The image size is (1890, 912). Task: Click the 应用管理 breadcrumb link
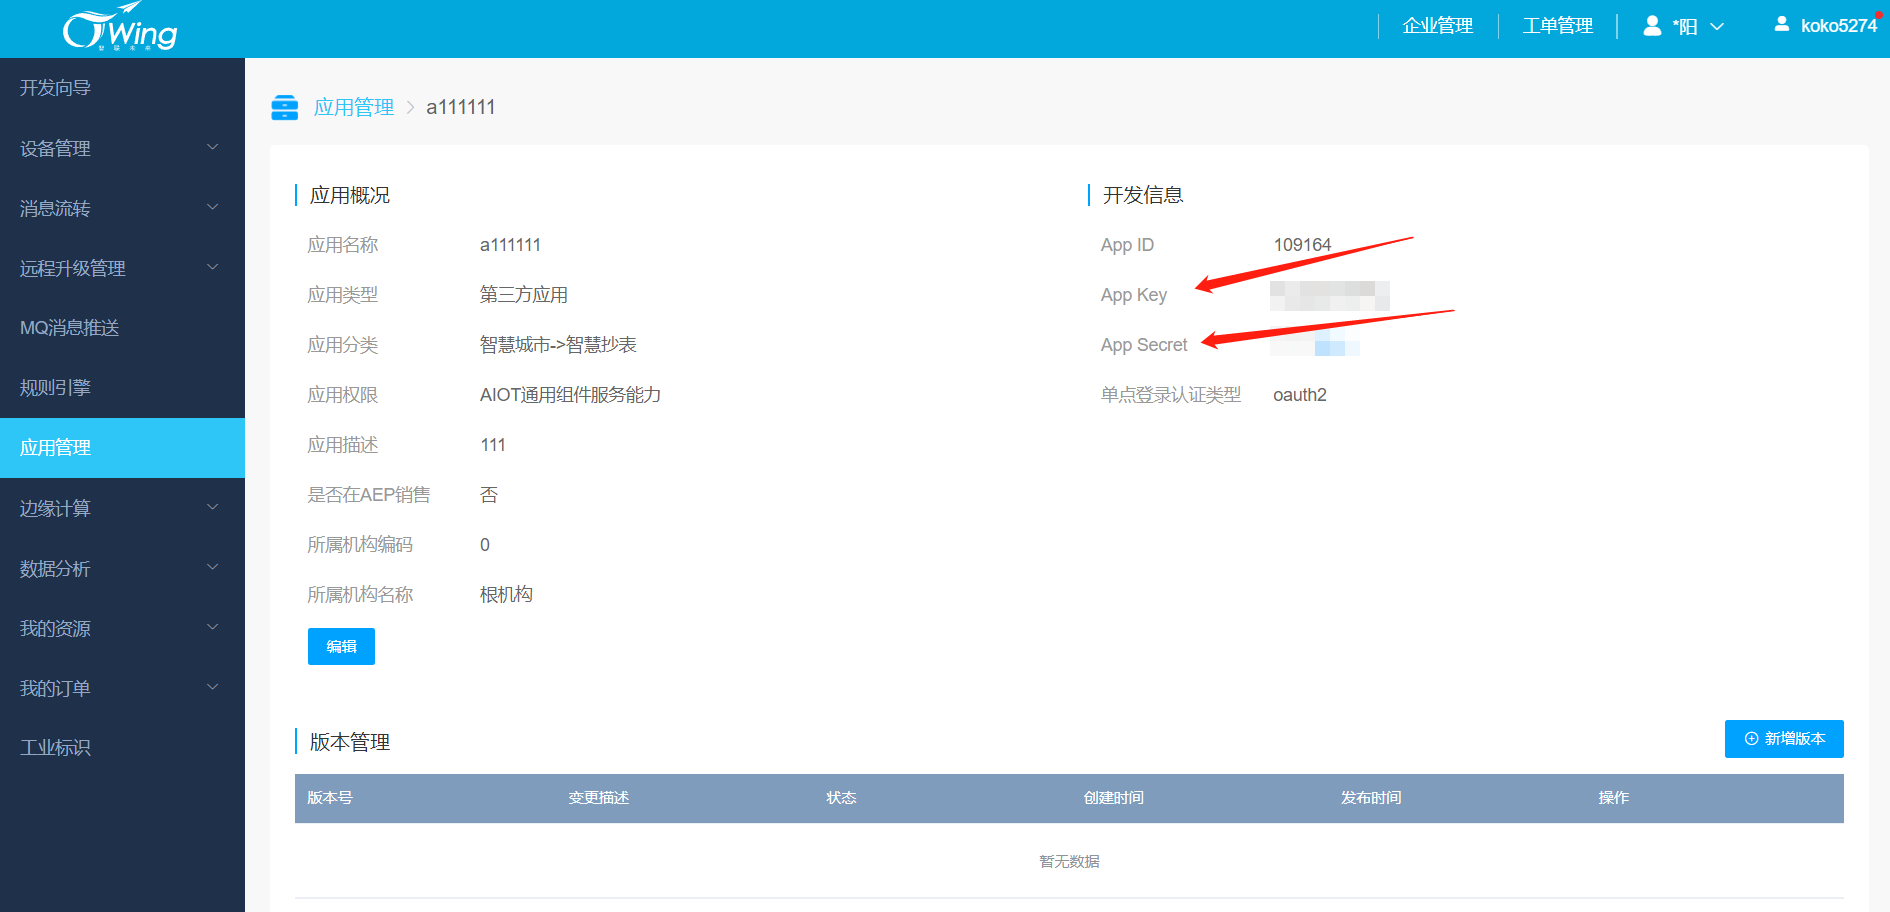pyautogui.click(x=354, y=108)
